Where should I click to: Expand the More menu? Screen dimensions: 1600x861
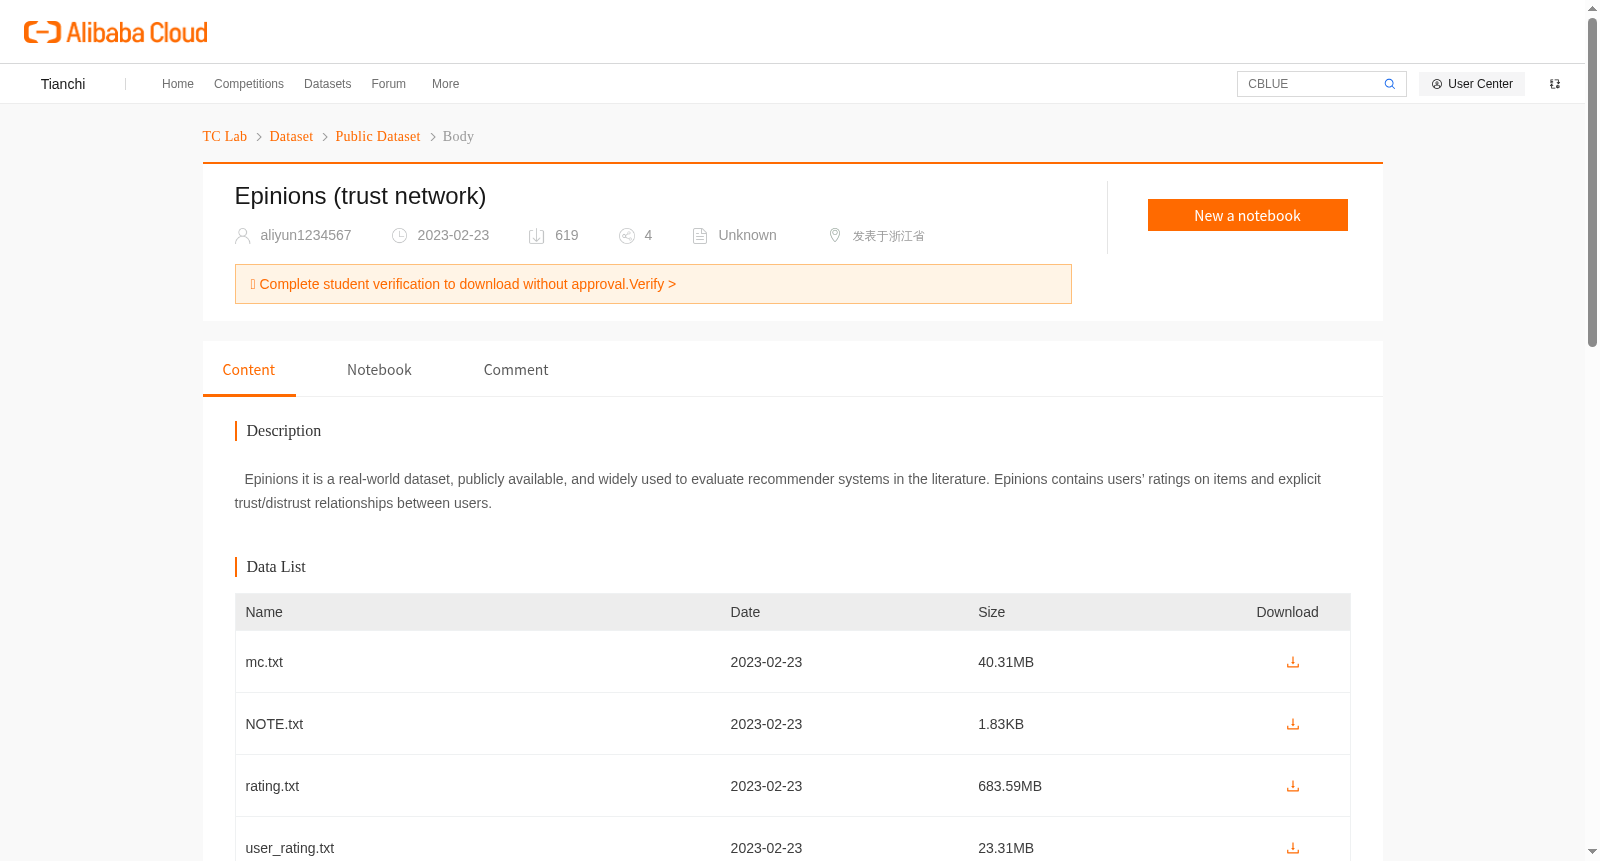pos(446,84)
